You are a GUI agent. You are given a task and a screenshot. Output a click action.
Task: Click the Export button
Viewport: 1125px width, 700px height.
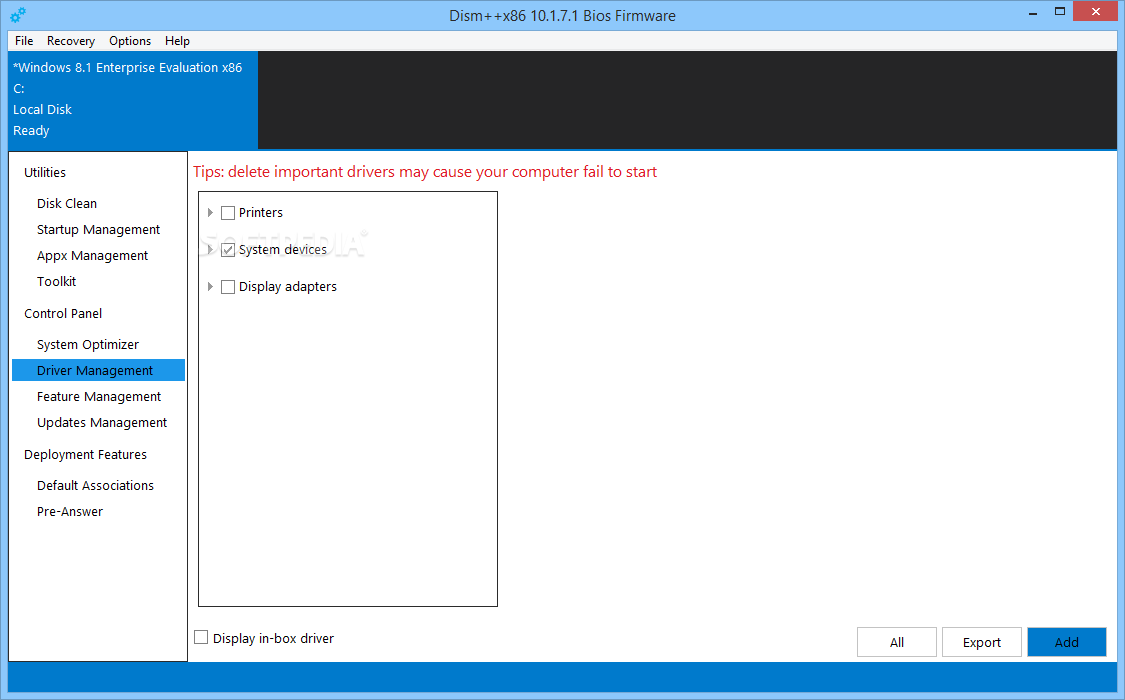coord(982,642)
